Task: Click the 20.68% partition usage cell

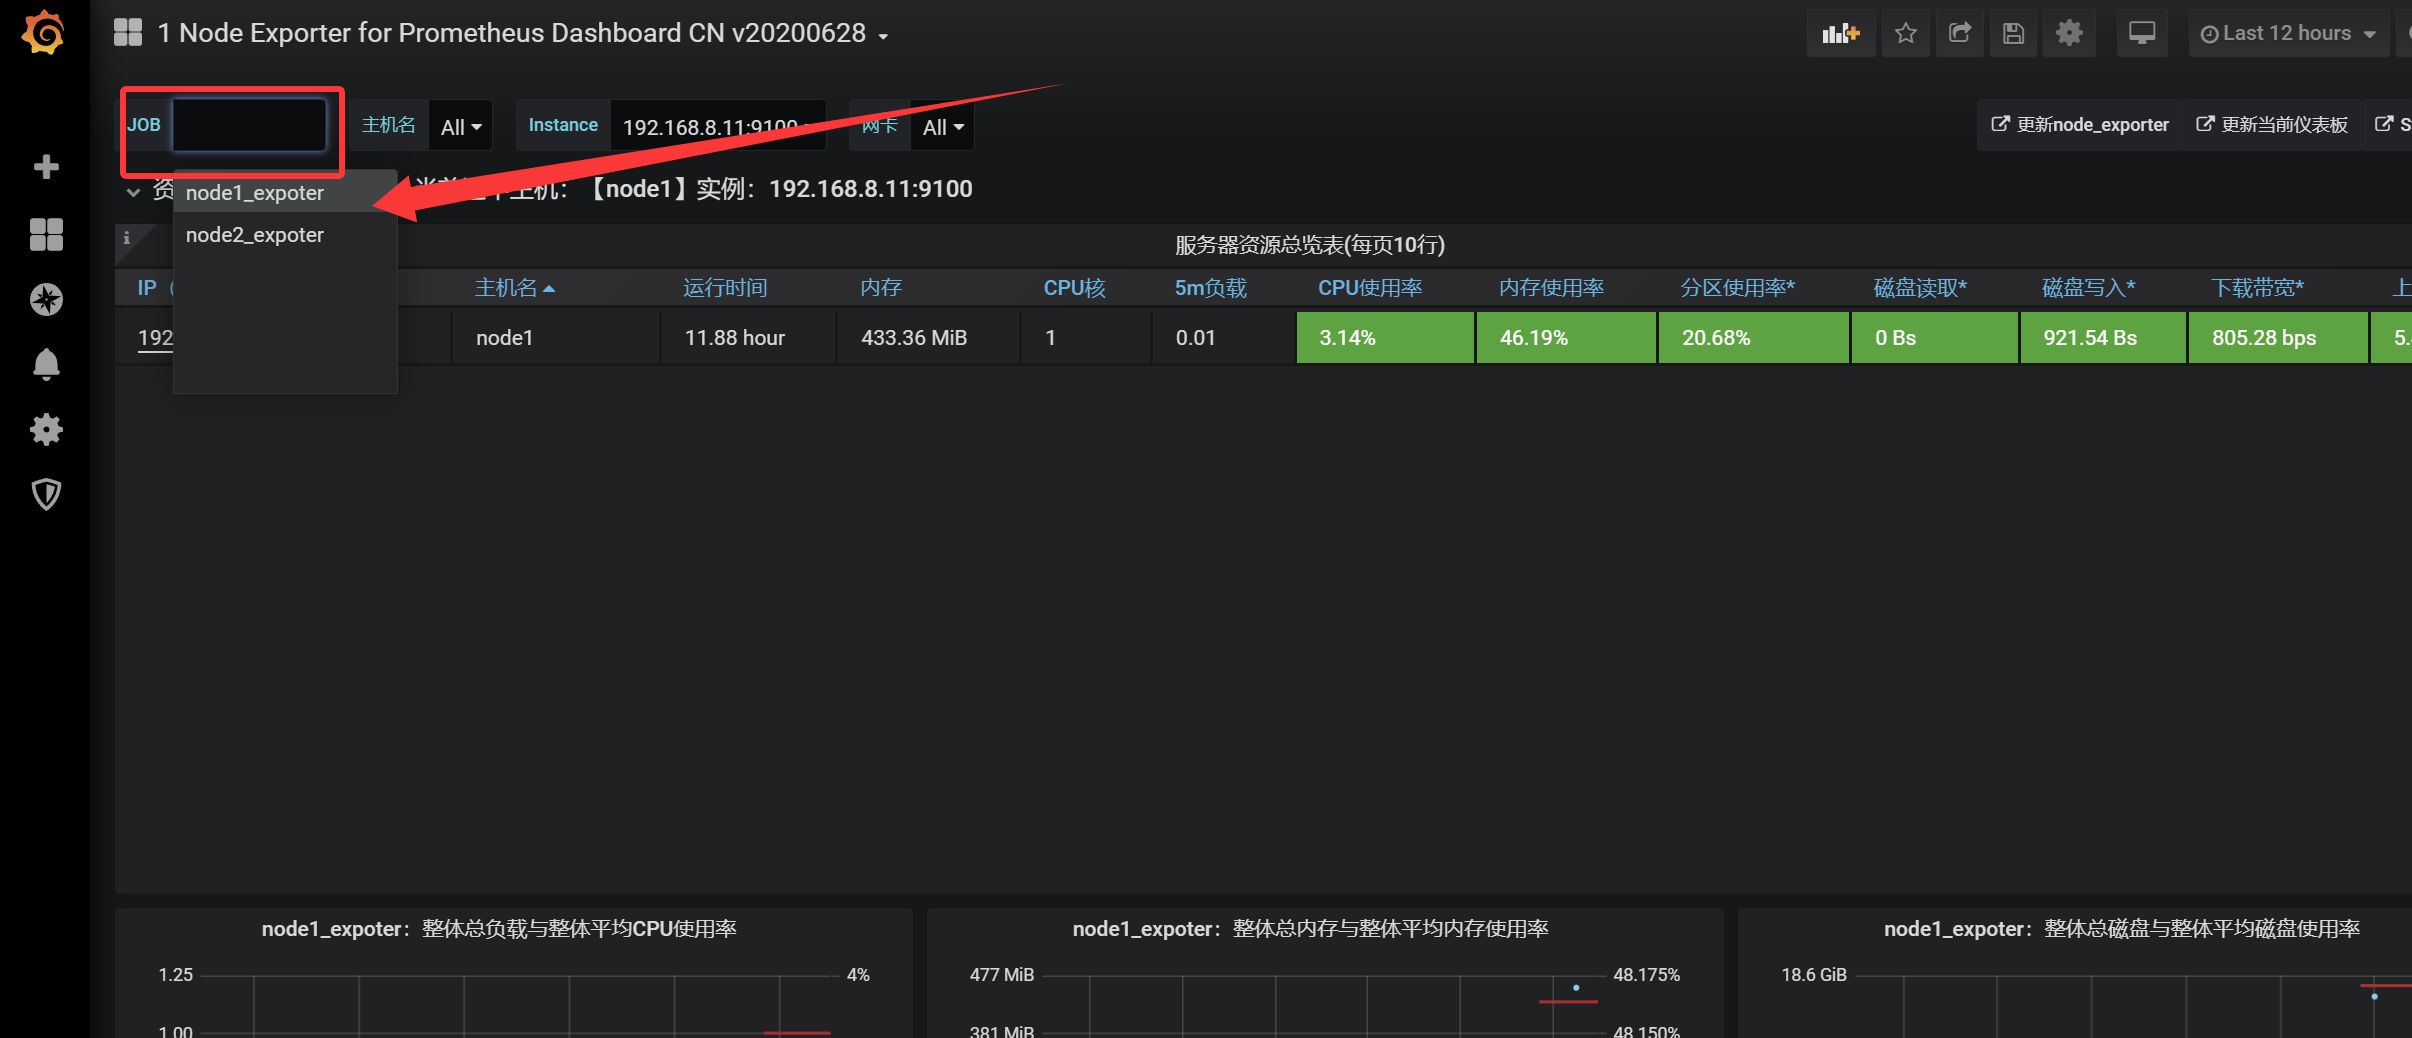Action: 1753,338
